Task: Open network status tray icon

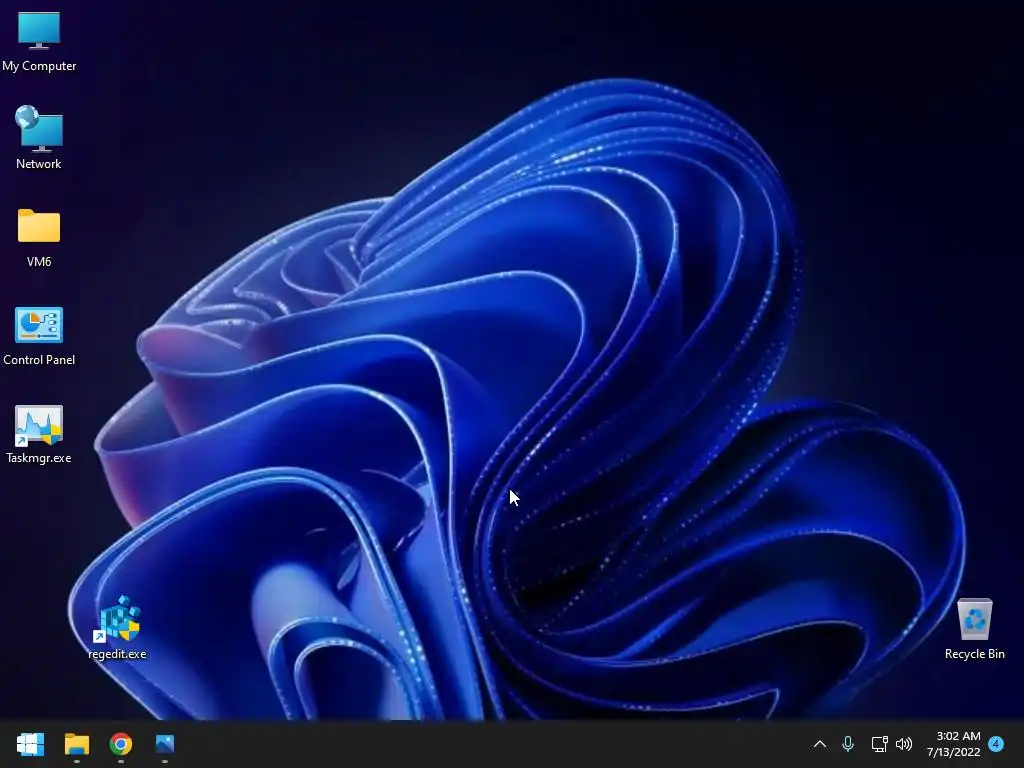Action: [x=879, y=744]
